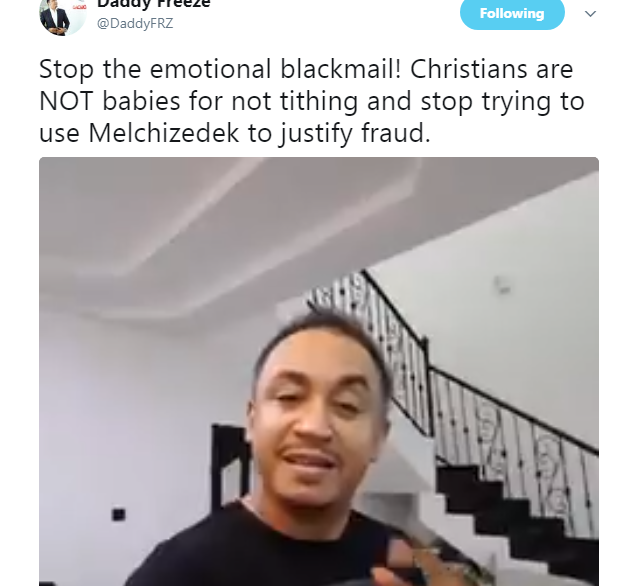
Task: Open the downward arrow menu beside Following
Action: (590, 13)
